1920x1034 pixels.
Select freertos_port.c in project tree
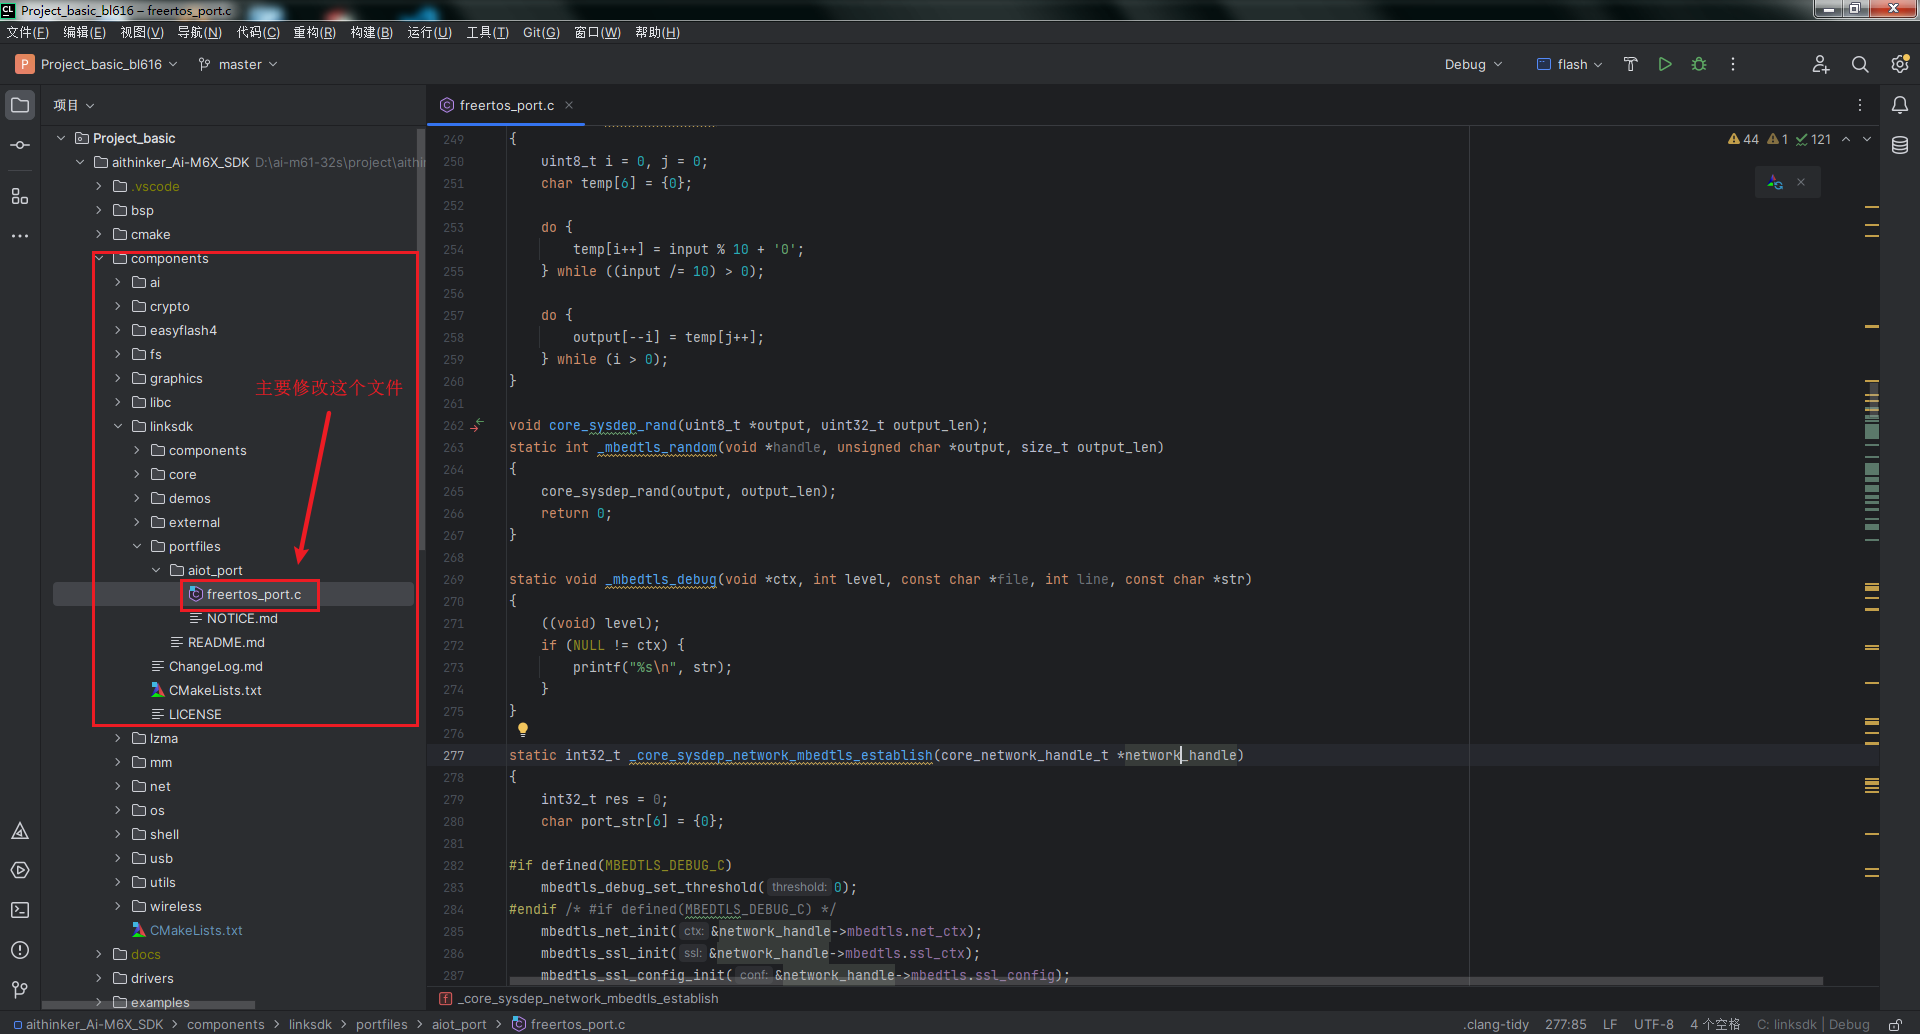coord(254,594)
